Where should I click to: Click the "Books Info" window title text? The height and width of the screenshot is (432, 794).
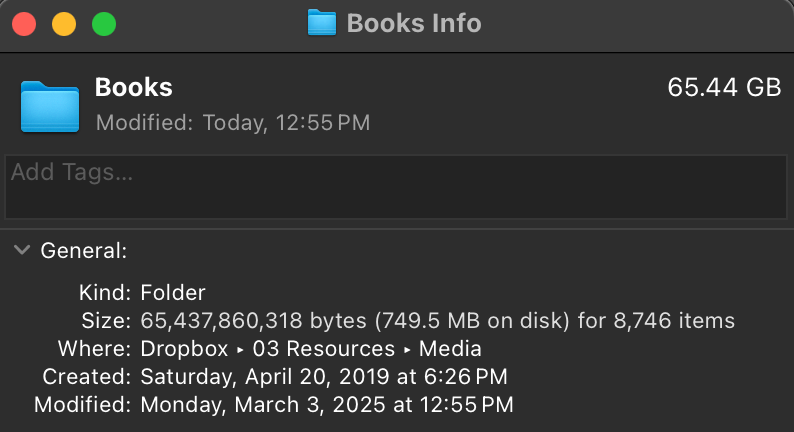tap(413, 23)
